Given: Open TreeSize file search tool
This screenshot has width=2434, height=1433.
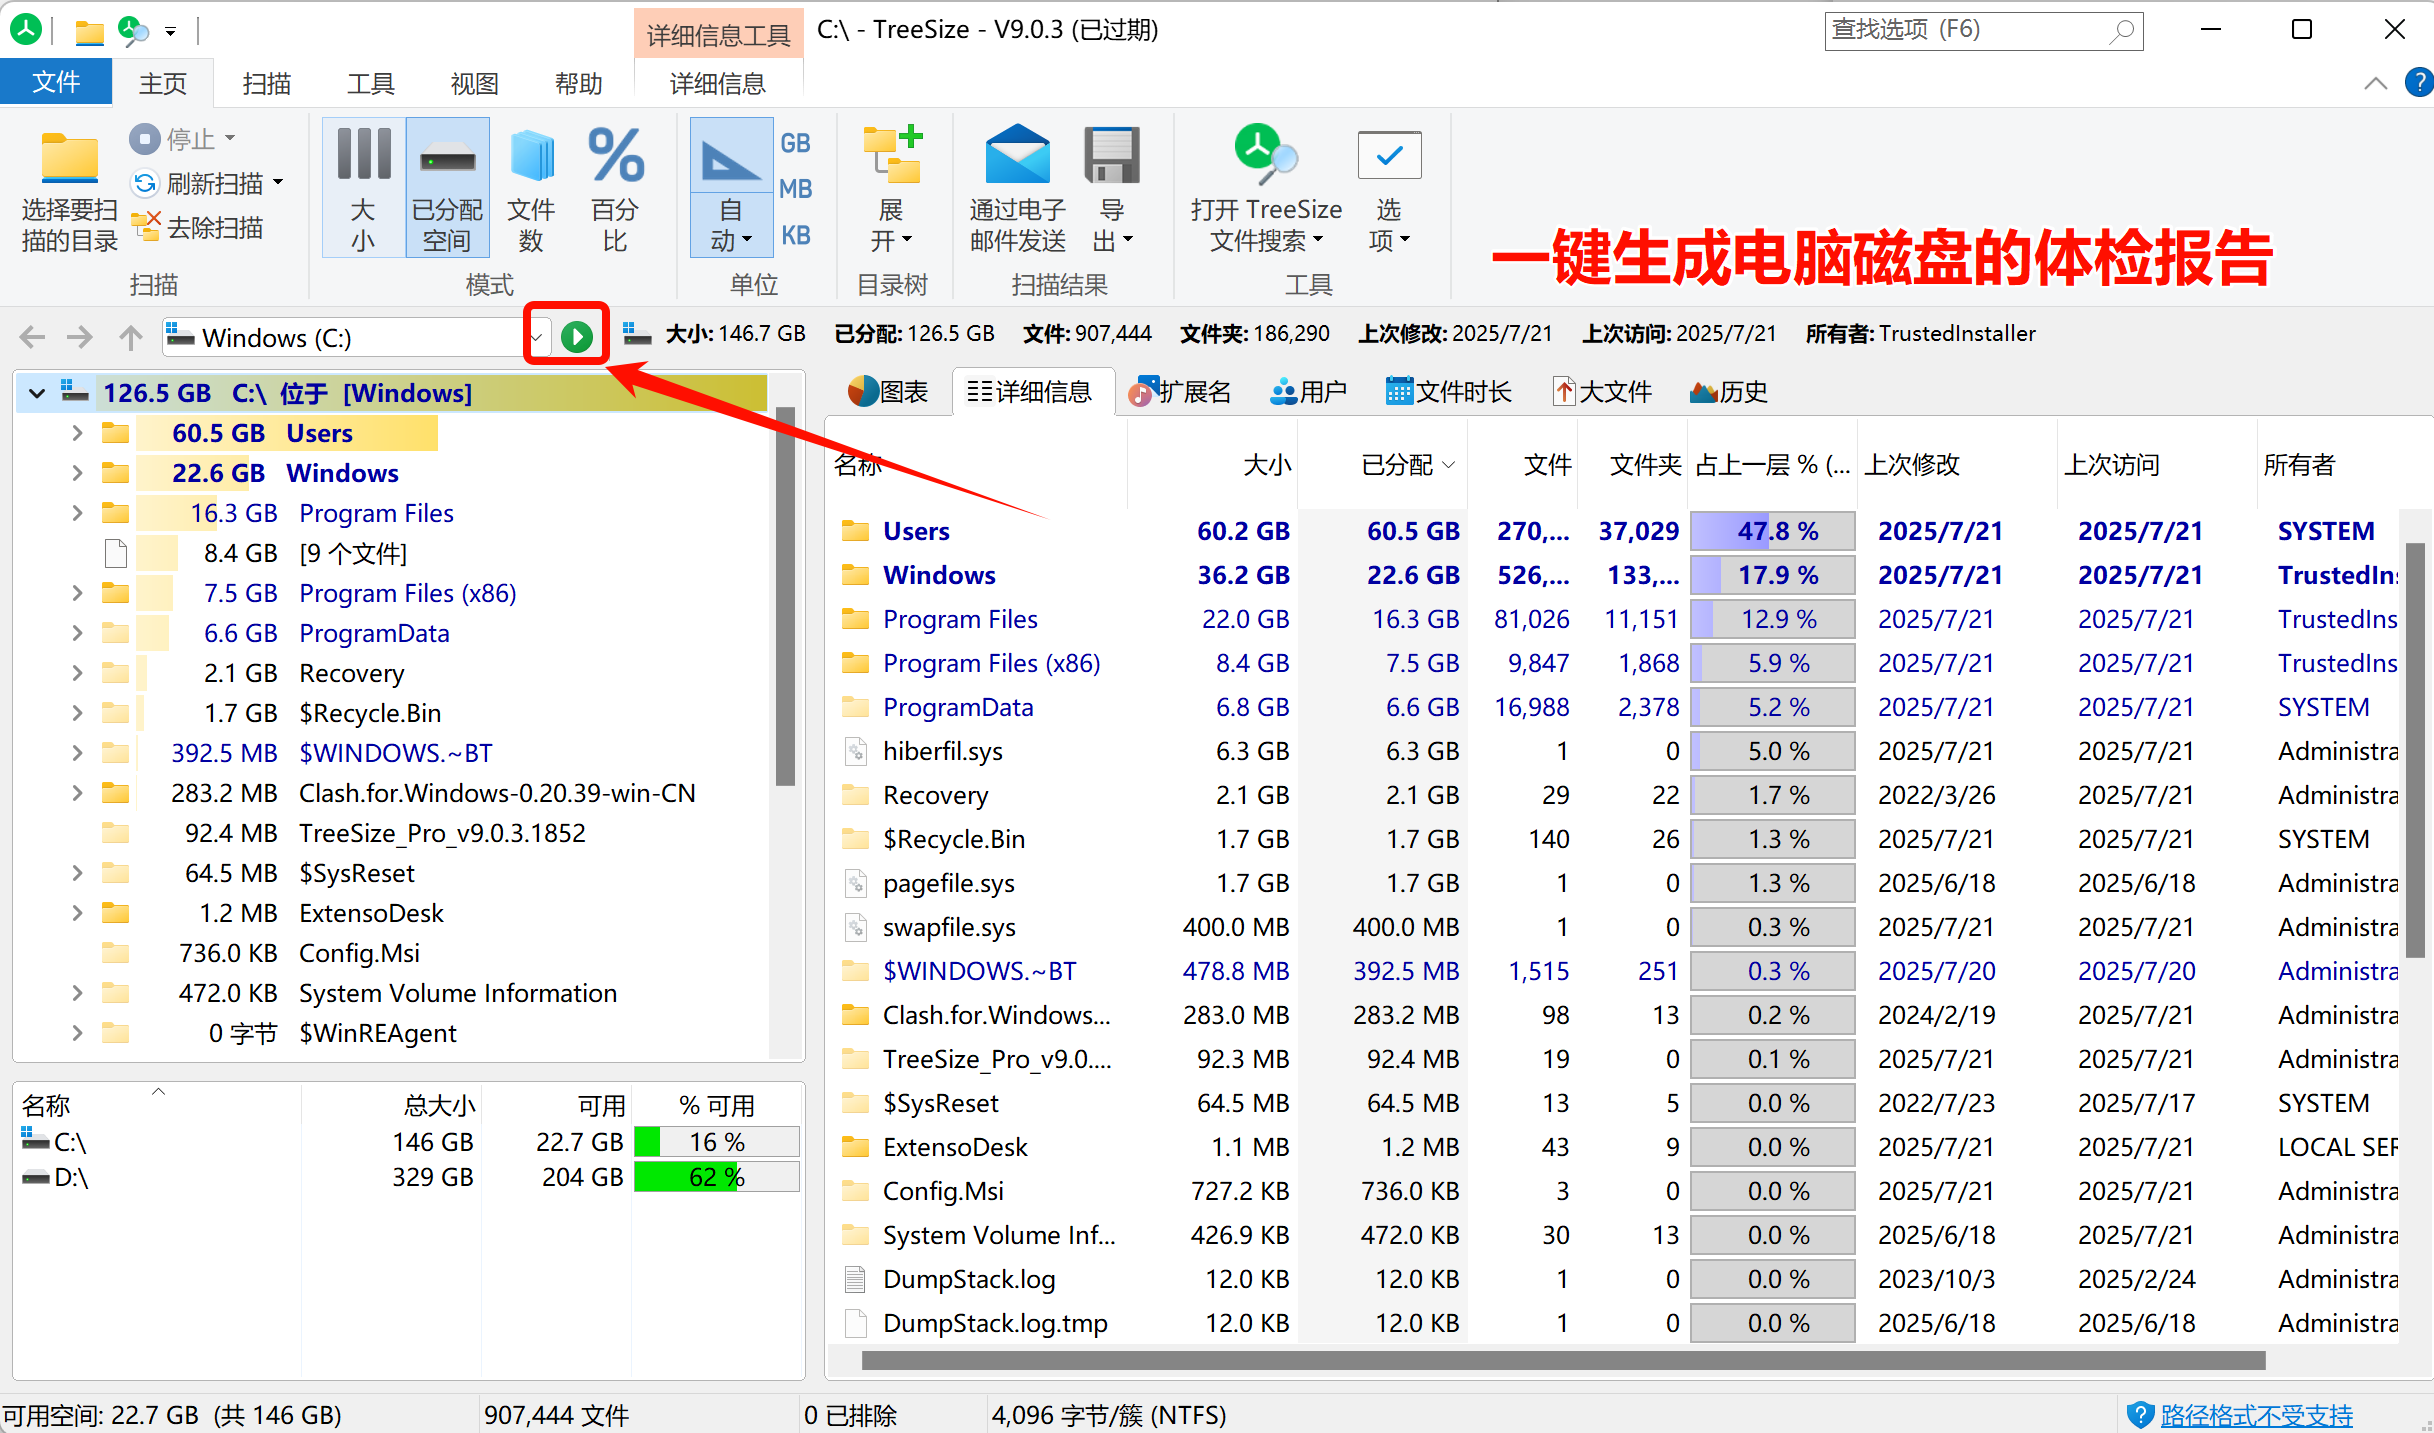Looking at the screenshot, I should coord(1265,187).
